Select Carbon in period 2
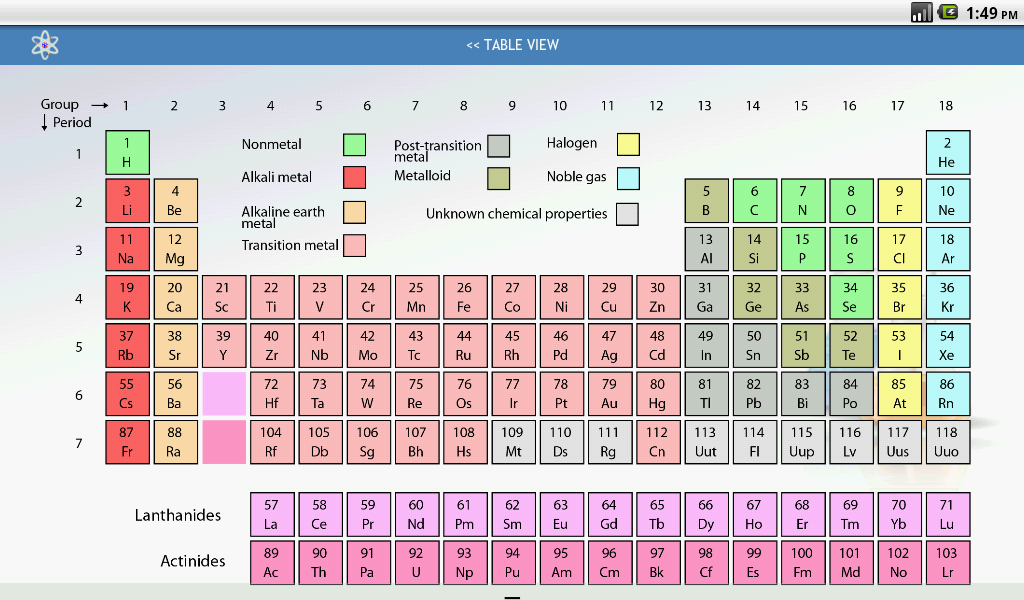This screenshot has height=600, width=1024. [755, 200]
